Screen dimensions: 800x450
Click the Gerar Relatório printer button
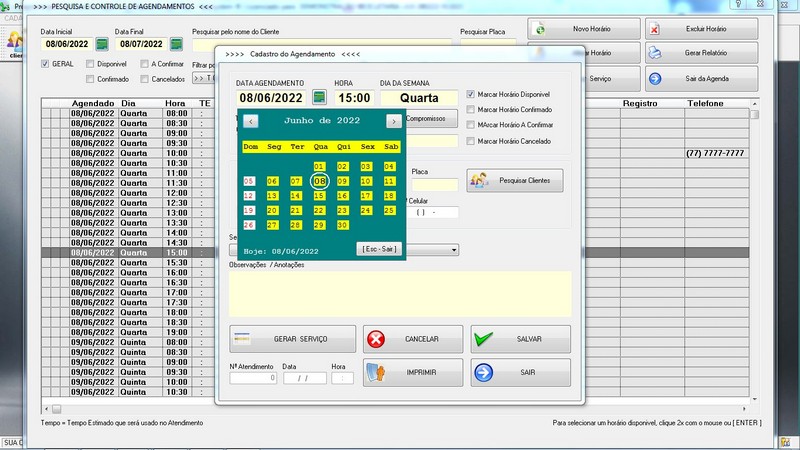(x=702, y=53)
